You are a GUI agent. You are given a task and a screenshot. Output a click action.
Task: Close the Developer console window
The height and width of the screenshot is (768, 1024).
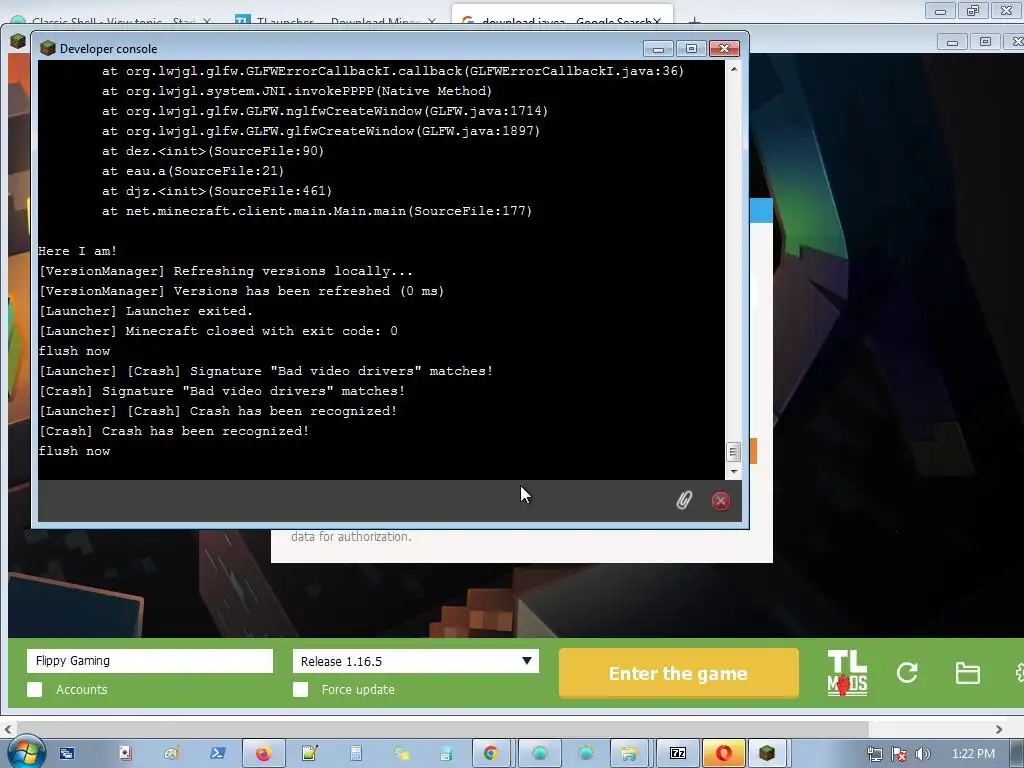pos(724,48)
